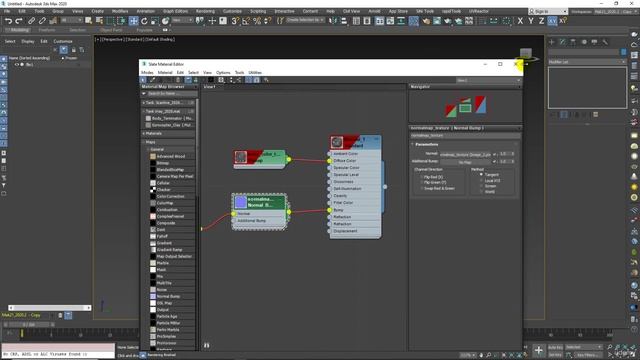Click the lock icon in Scene Explorer toolbar
The height and width of the screenshot is (360, 640).
[73, 50]
